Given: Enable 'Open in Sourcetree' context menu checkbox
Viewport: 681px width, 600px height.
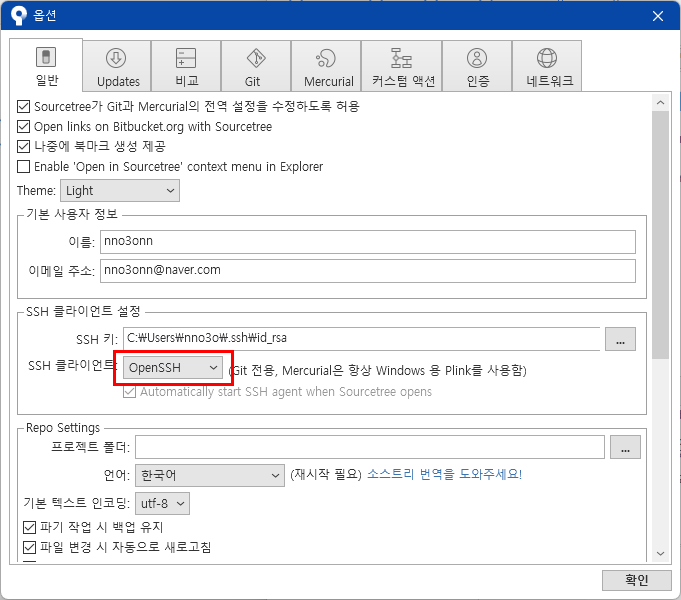Looking at the screenshot, I should (x=23, y=166).
